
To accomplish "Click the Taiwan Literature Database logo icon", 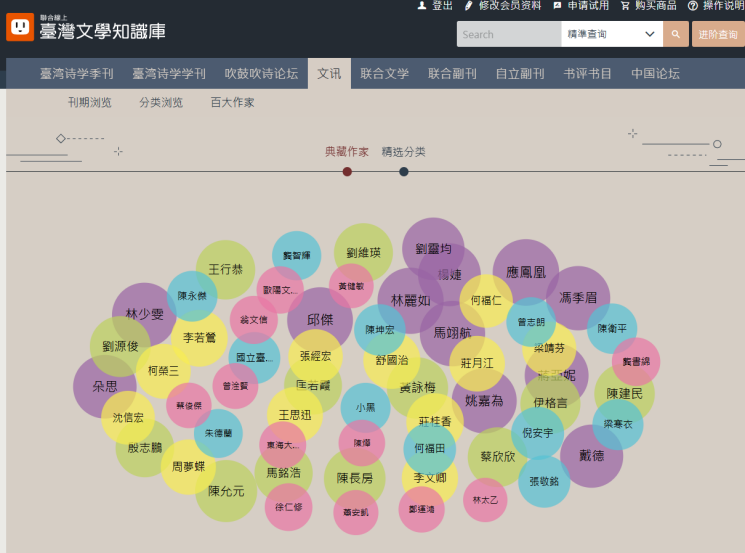I will 20,27.
